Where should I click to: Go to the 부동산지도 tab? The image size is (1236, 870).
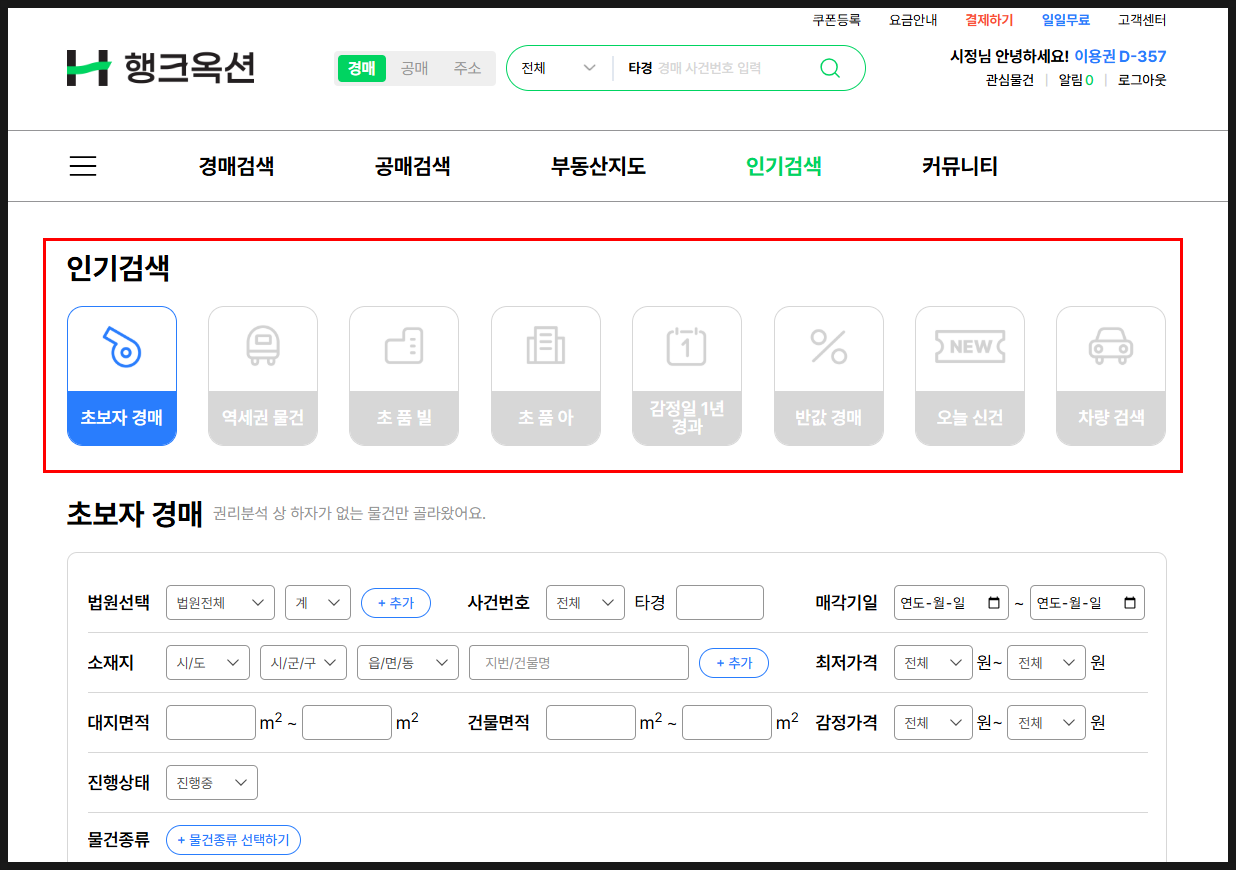[597, 166]
